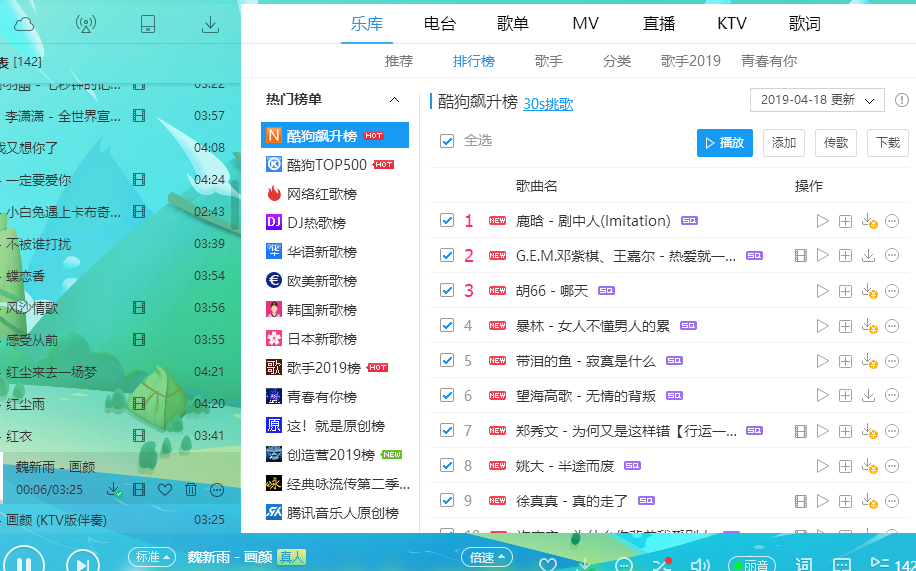Delete 魏新雨 - 画颜 with trash icon

click(191, 490)
